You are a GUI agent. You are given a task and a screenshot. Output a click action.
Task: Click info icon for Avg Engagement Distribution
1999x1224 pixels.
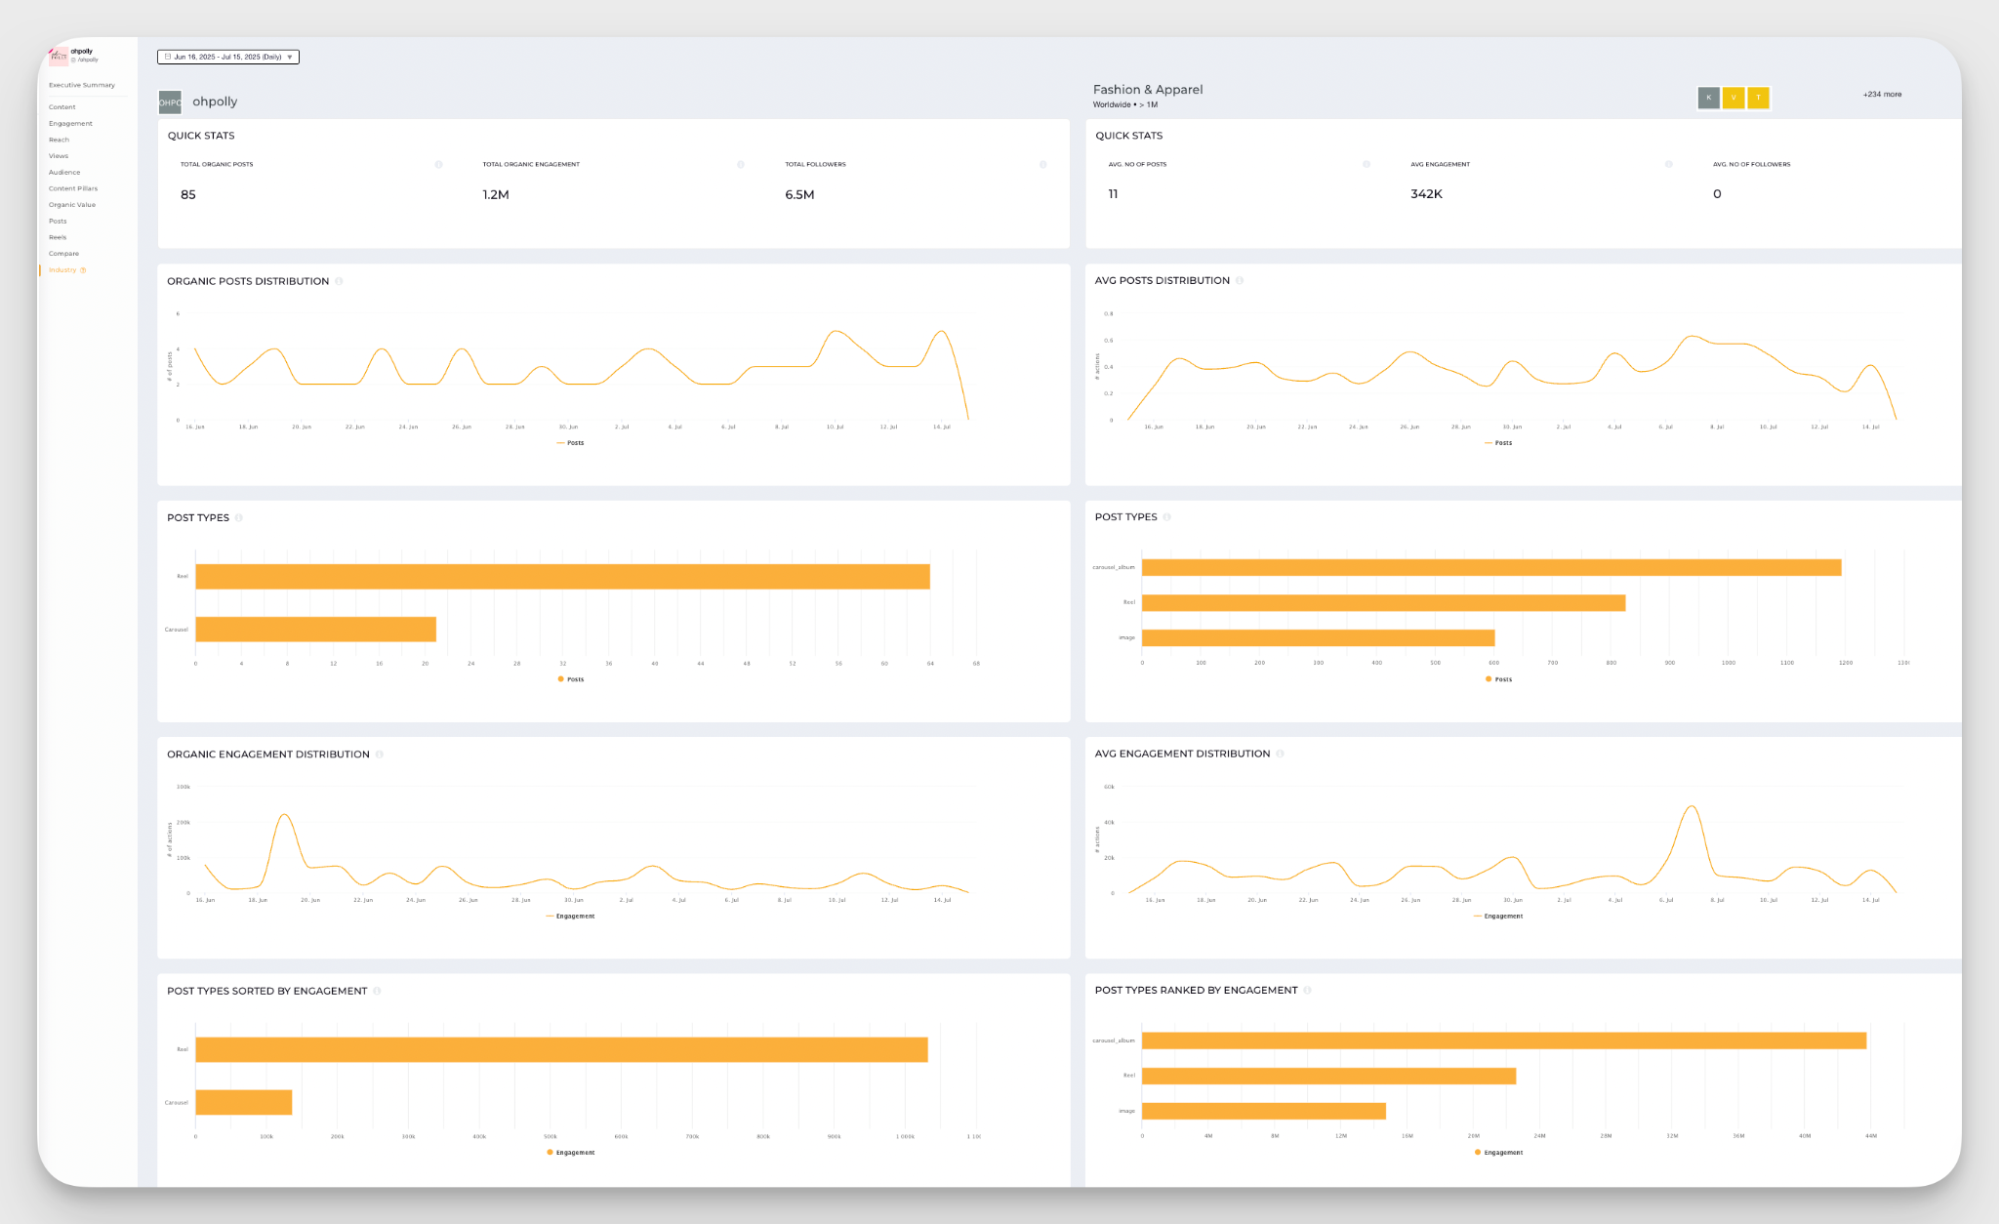pyautogui.click(x=1280, y=754)
